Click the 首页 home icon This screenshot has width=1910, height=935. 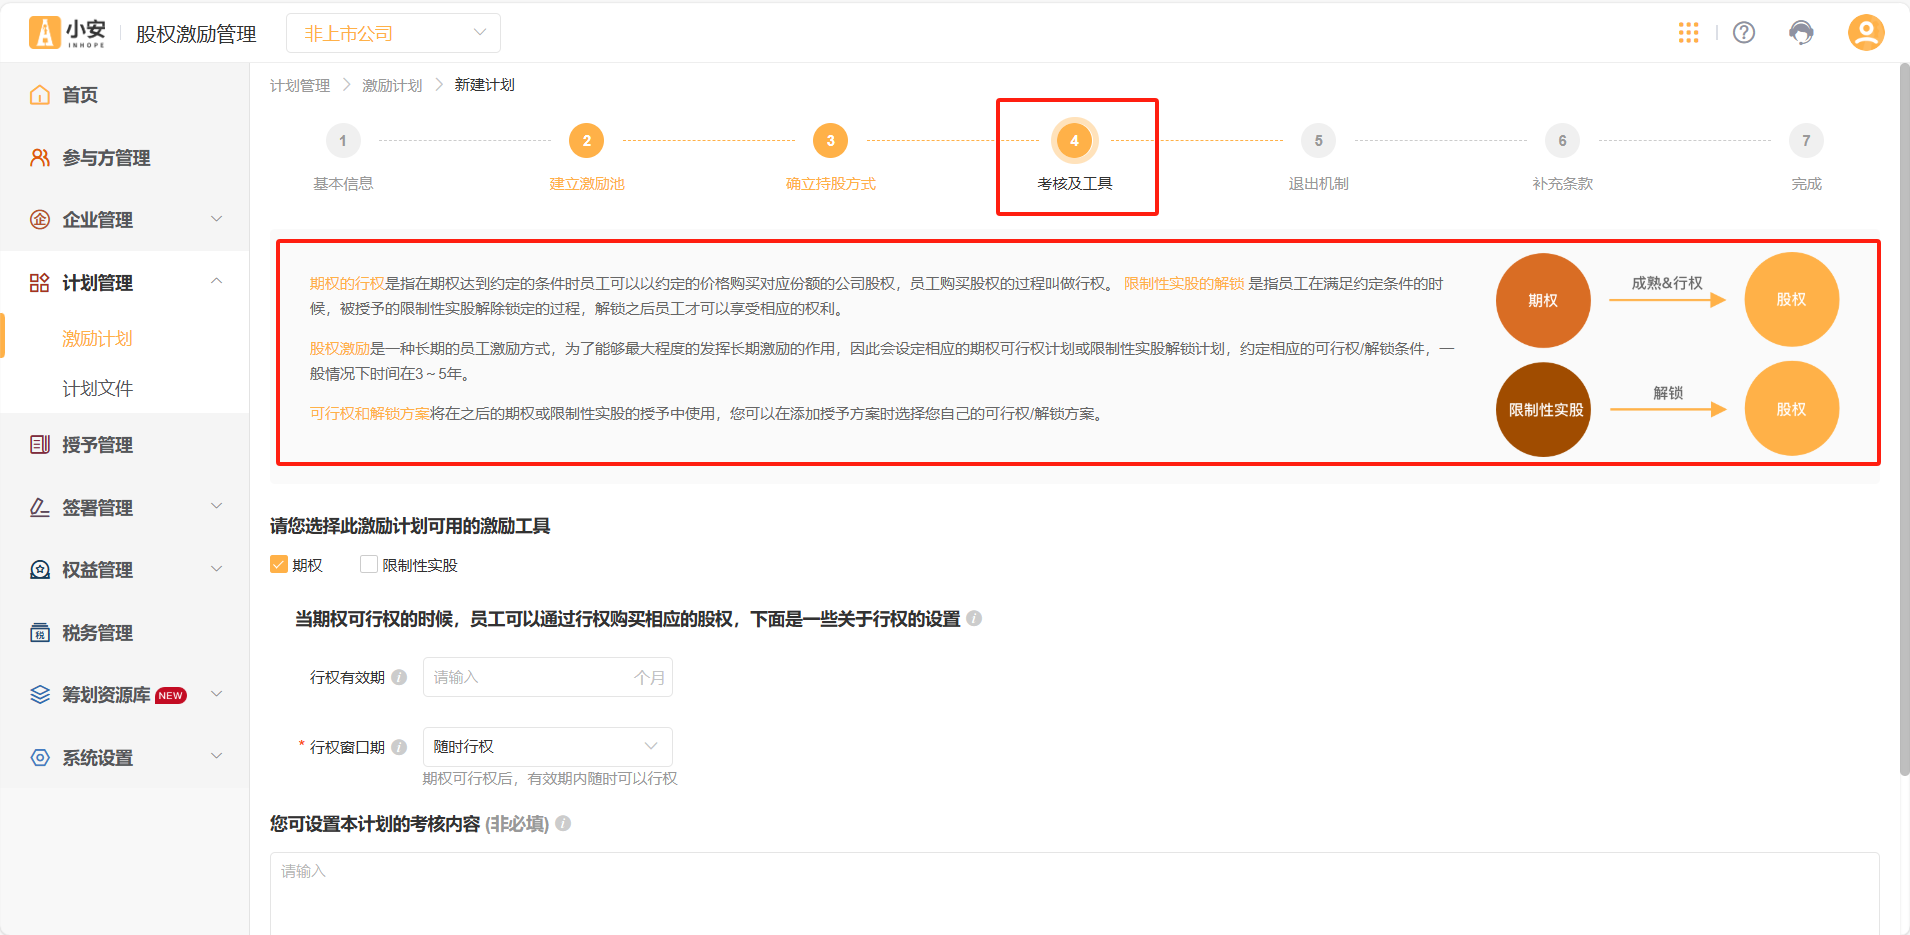coord(40,95)
